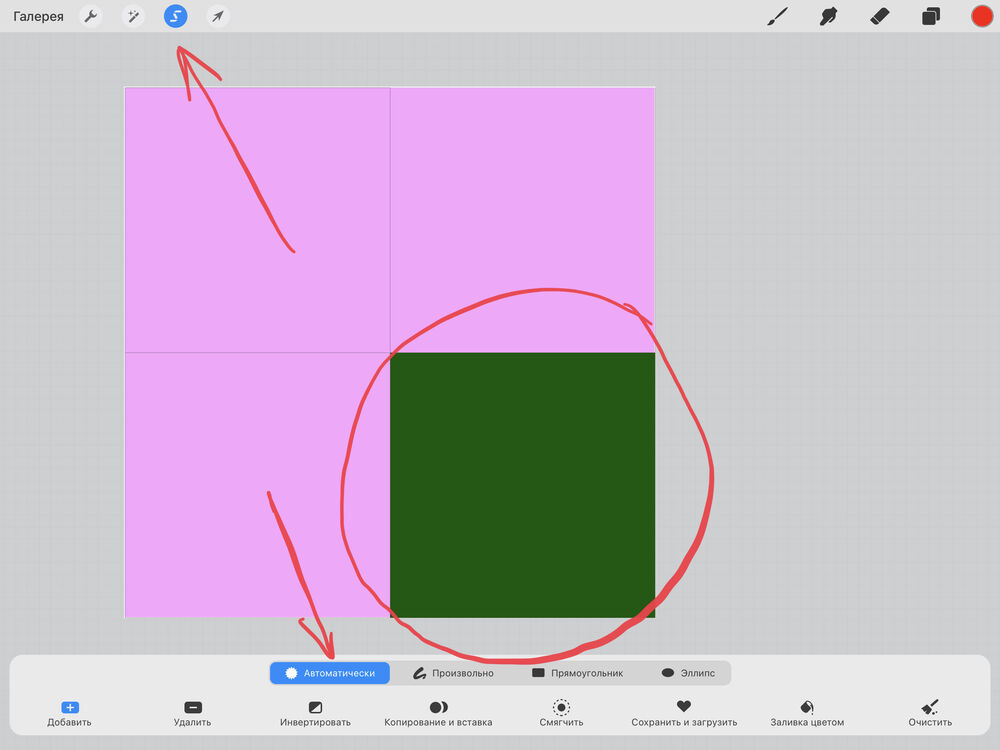Image resolution: width=1000 pixels, height=750 pixels.
Task: Enable Заливка цветом option
Action: [x=807, y=713]
